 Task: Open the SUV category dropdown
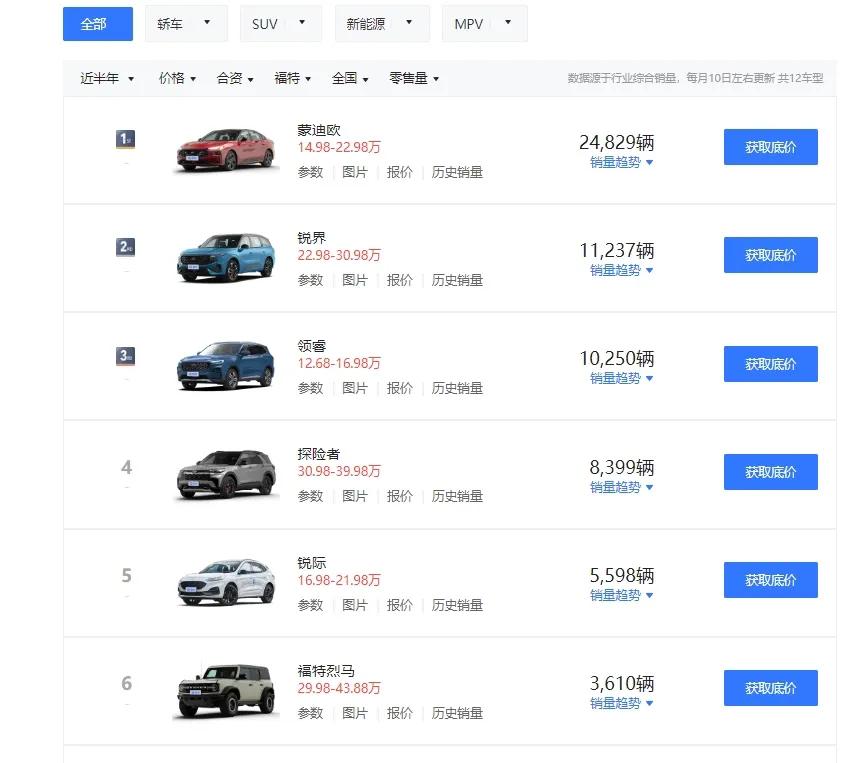pos(281,24)
